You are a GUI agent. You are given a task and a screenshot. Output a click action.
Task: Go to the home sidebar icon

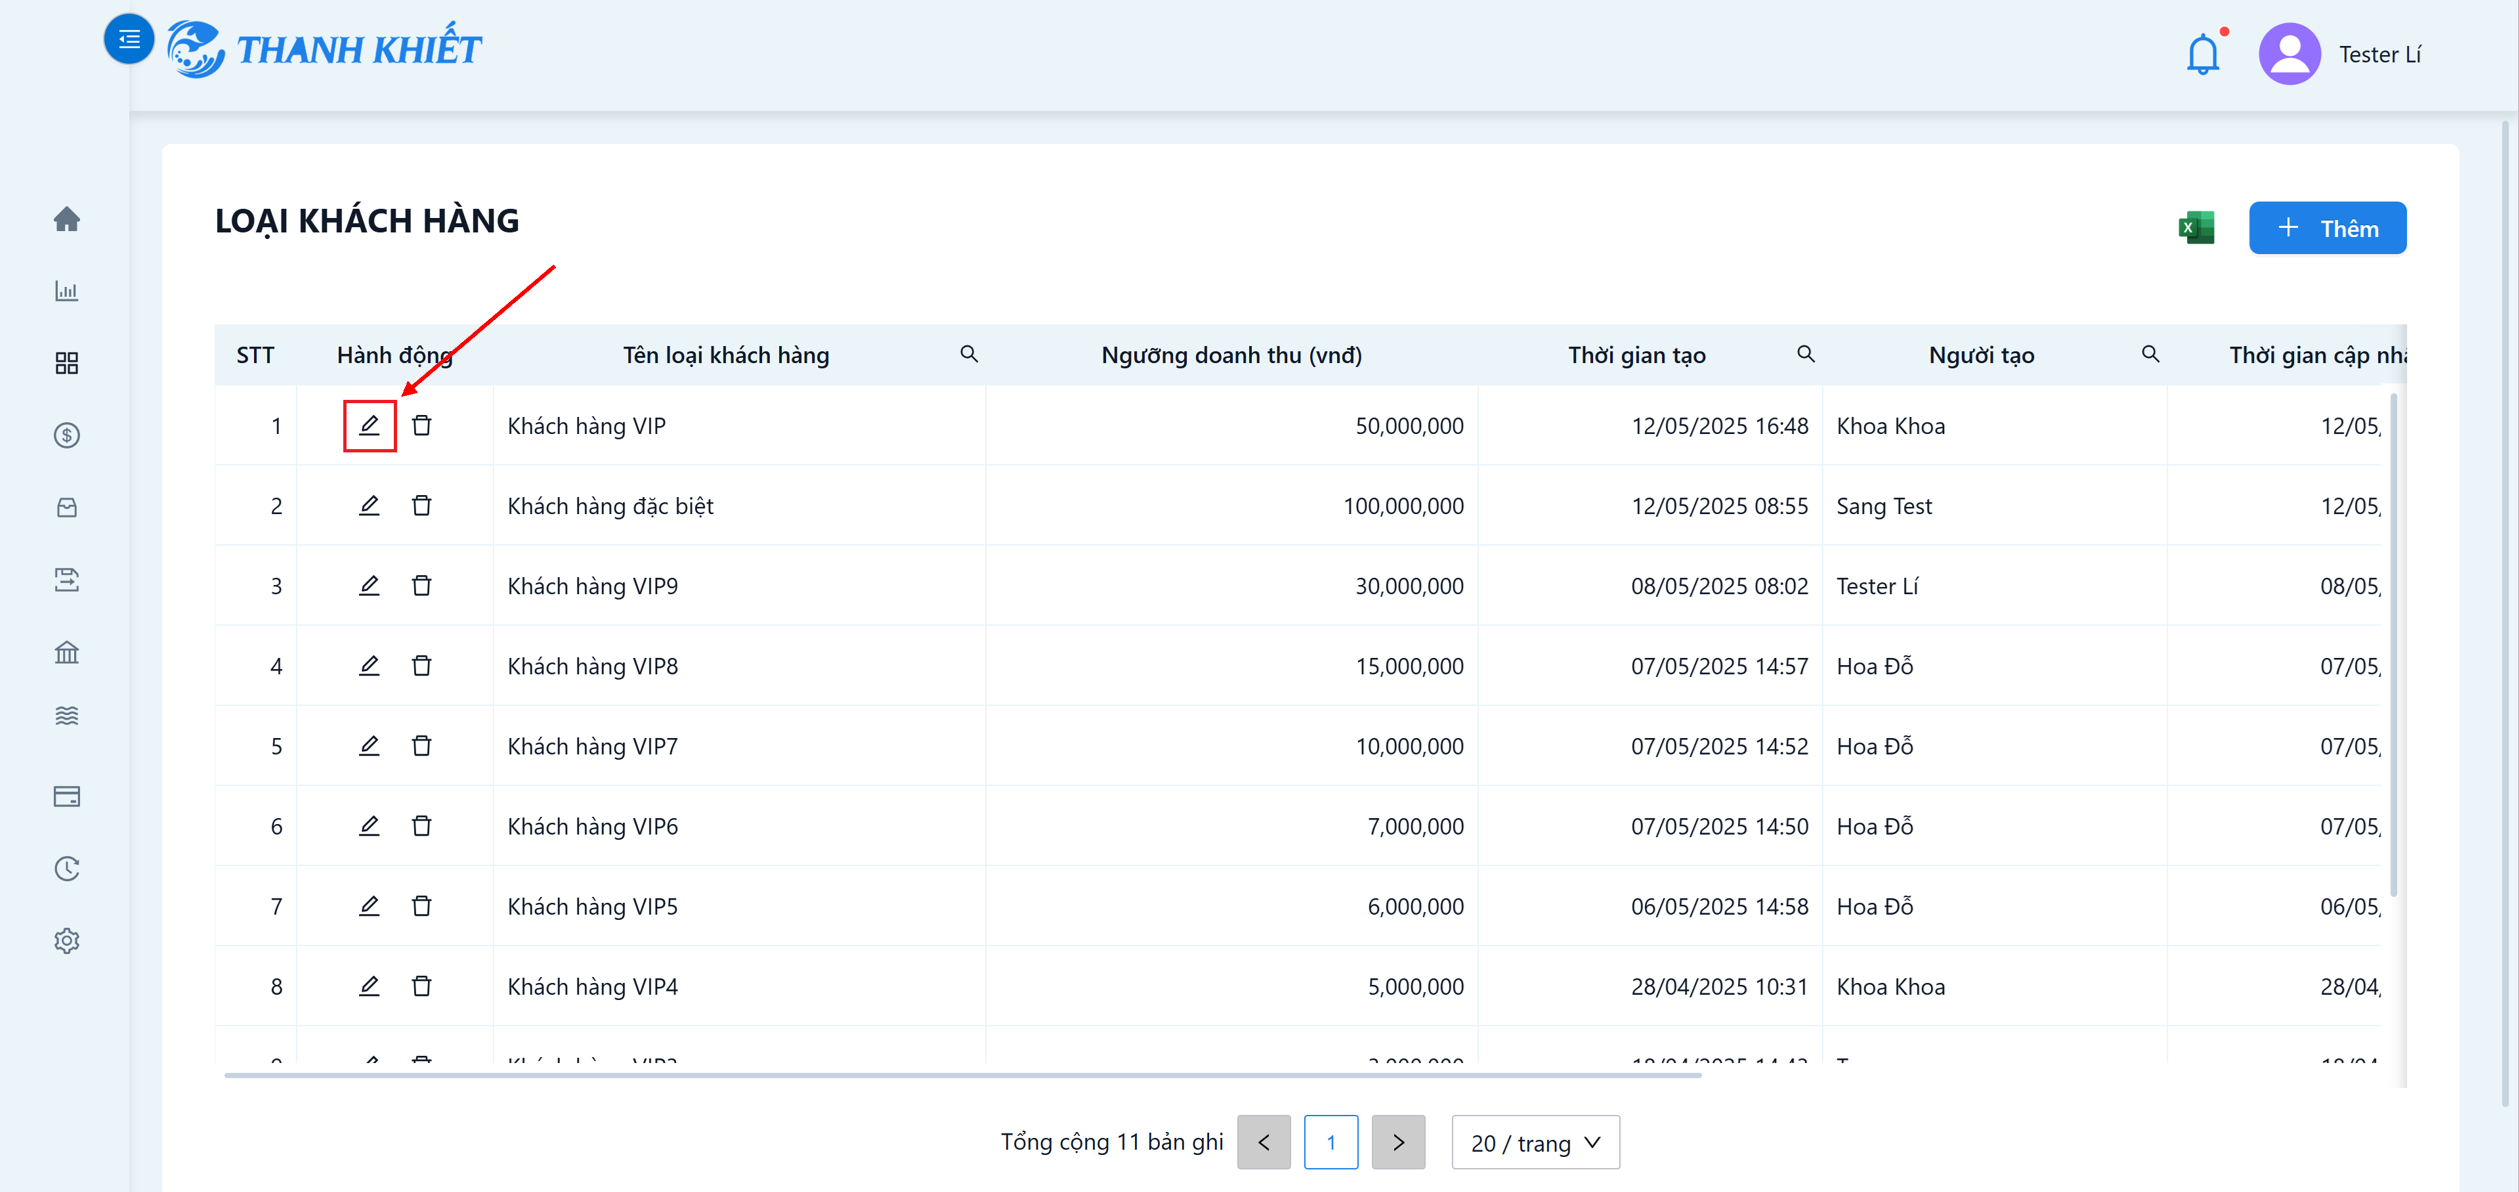pyautogui.click(x=67, y=219)
